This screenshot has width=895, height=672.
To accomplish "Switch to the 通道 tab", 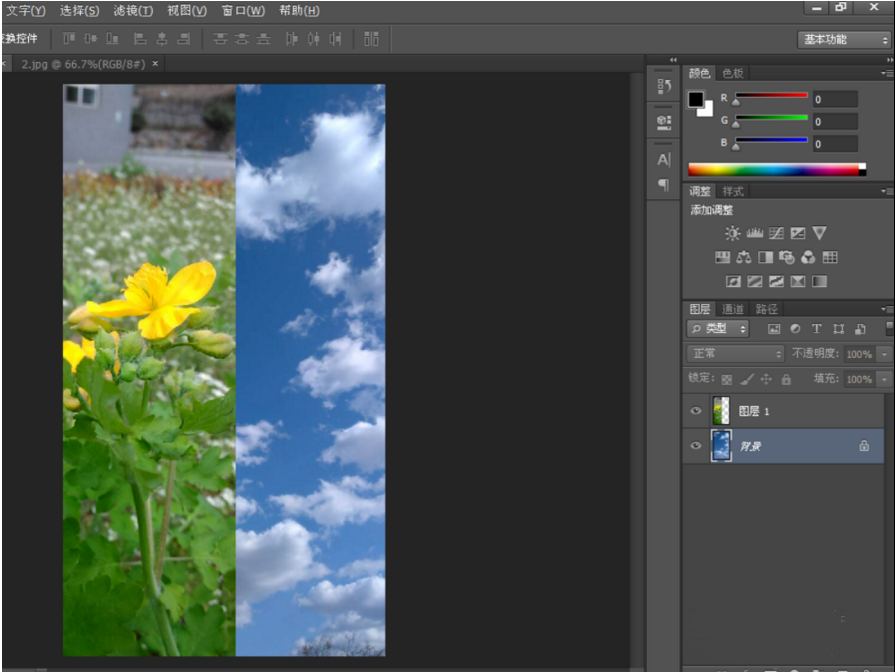I will tap(733, 309).
